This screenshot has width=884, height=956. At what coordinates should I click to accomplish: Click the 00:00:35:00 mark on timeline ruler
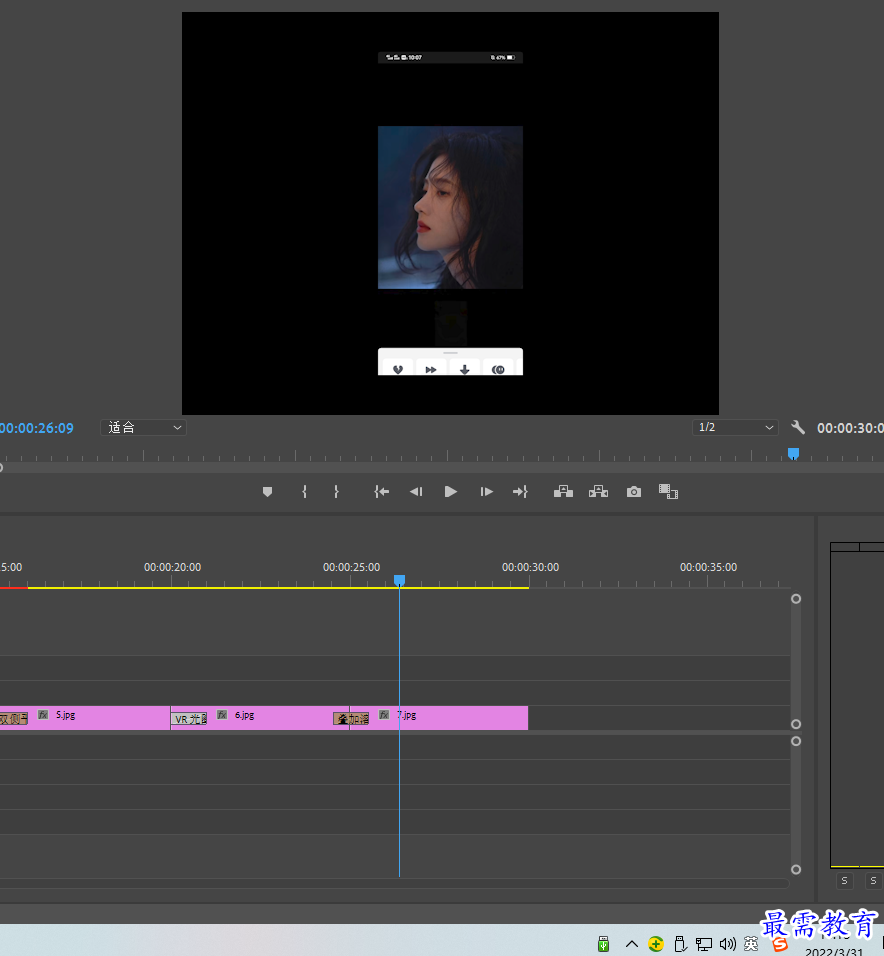(708, 567)
